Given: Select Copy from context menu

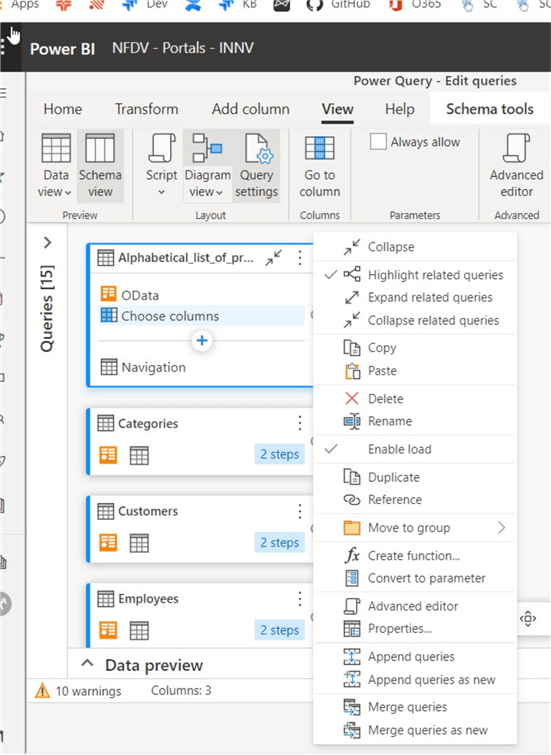Looking at the screenshot, I should pyautogui.click(x=415, y=348).
